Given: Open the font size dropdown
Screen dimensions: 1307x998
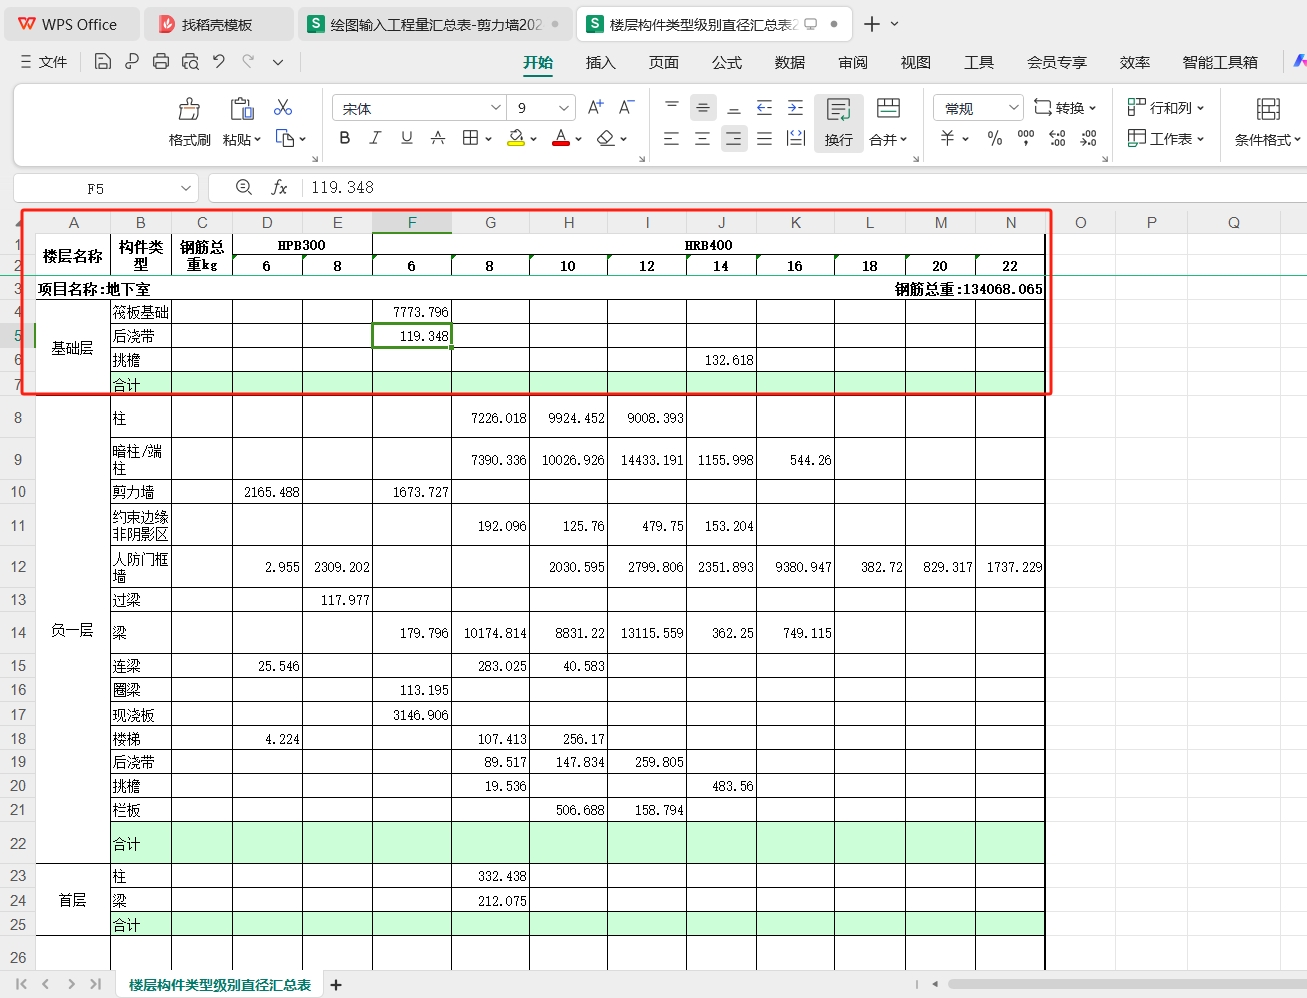Looking at the screenshot, I should [564, 108].
